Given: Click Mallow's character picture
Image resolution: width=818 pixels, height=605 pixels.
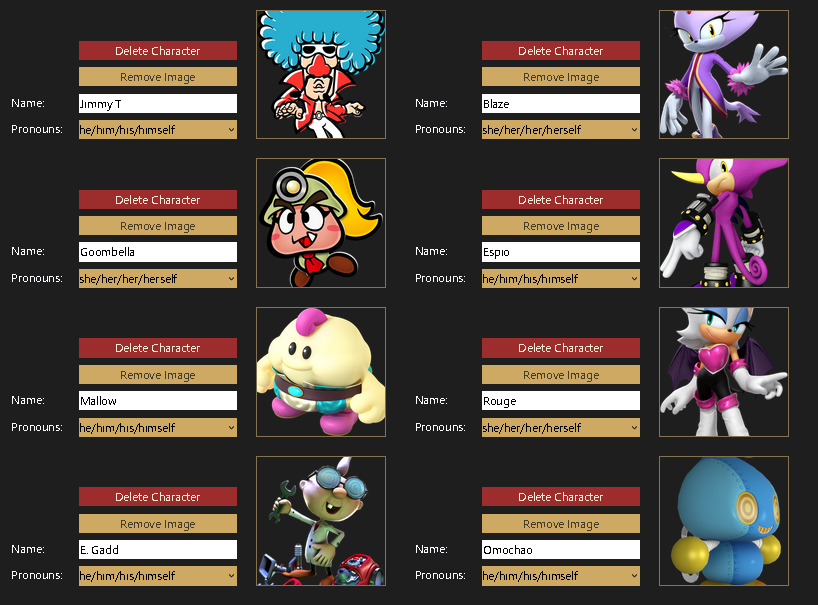Looking at the screenshot, I should [x=321, y=372].
